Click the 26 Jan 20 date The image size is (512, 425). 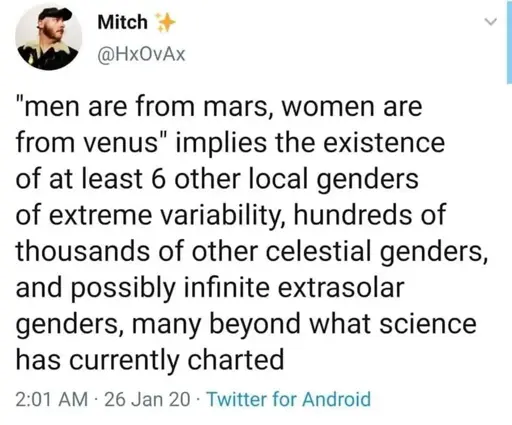[x=147, y=399]
